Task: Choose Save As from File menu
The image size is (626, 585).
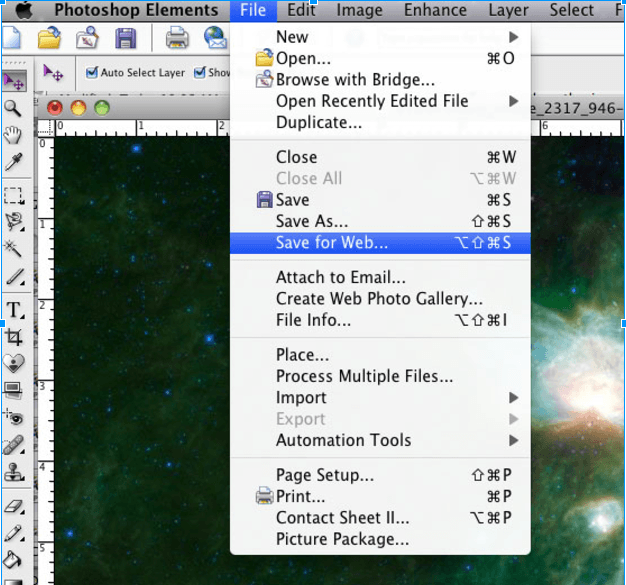Action: tap(380, 221)
